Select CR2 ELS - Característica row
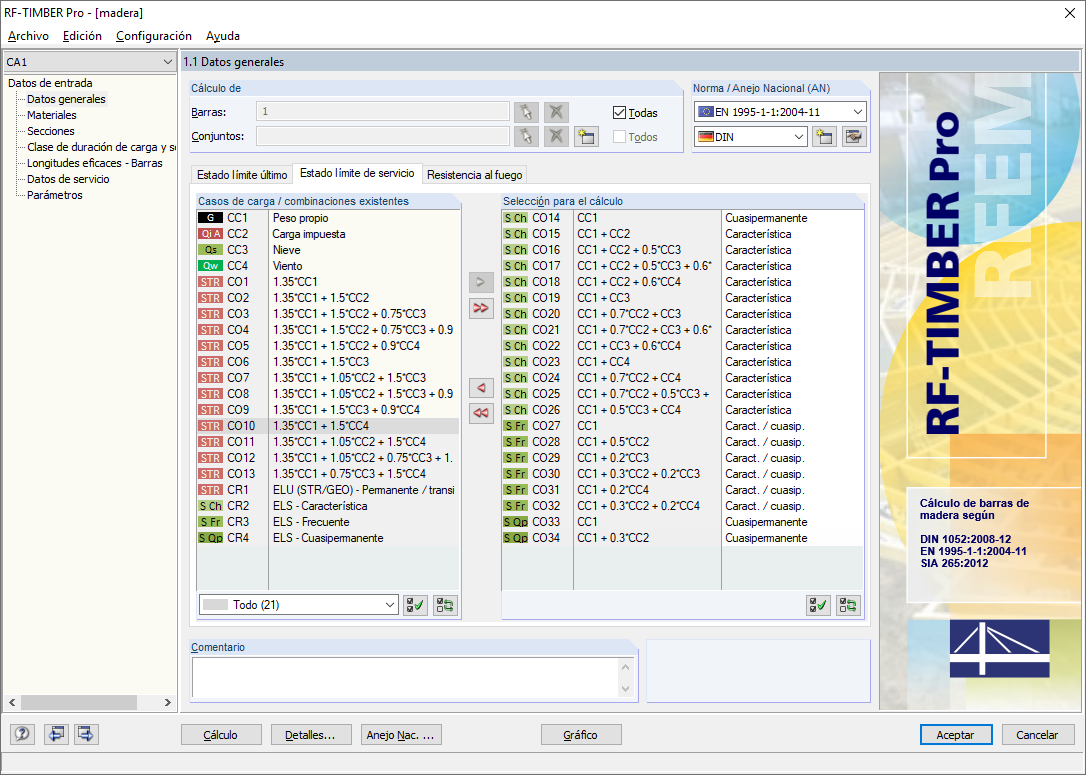 [x=328, y=506]
